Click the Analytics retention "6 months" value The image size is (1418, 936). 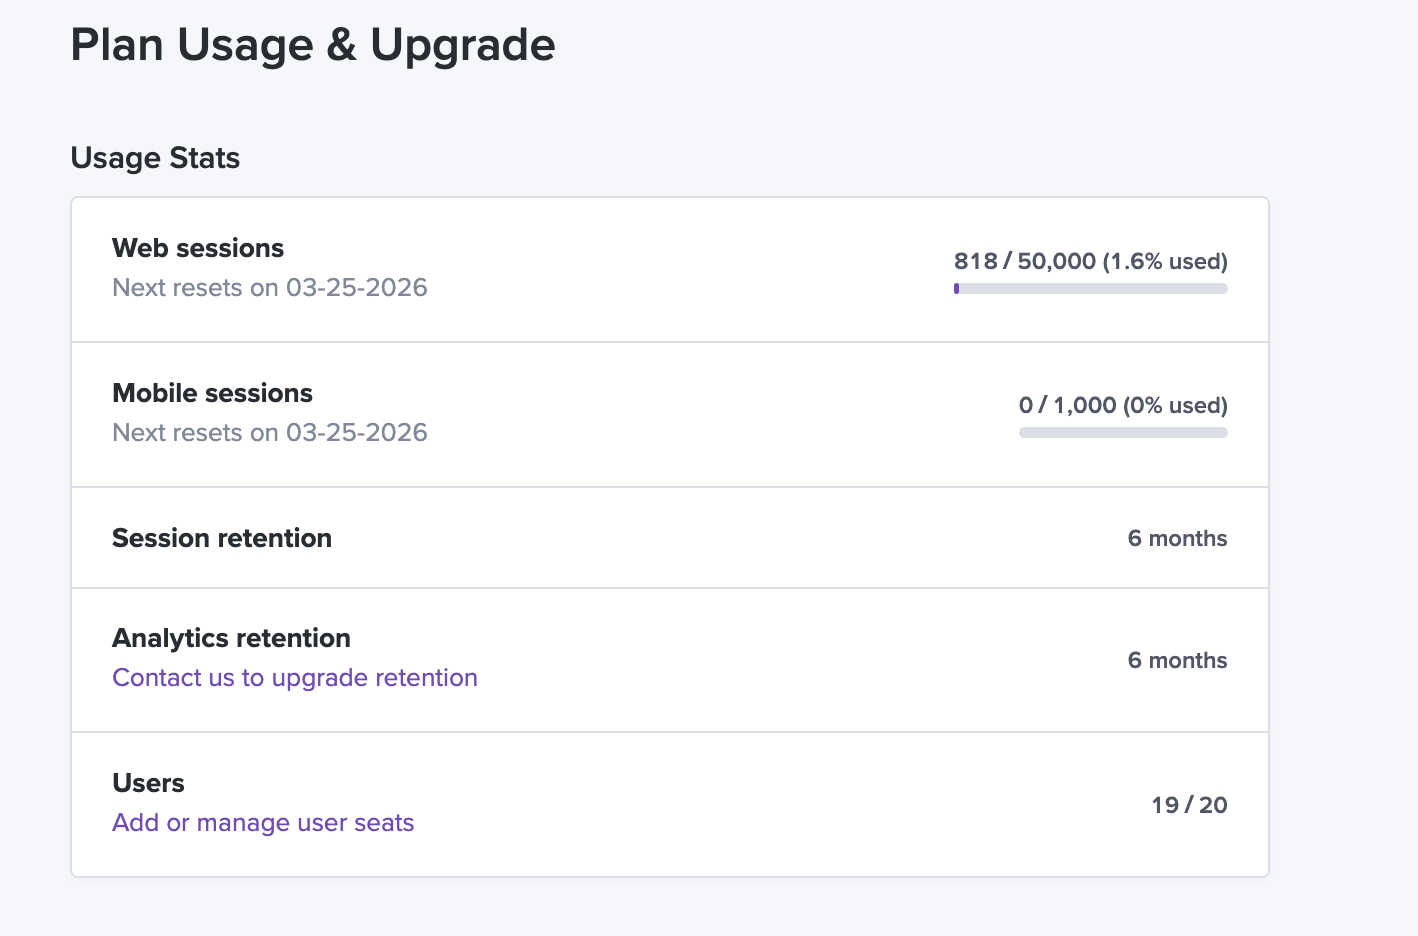pyautogui.click(x=1177, y=660)
